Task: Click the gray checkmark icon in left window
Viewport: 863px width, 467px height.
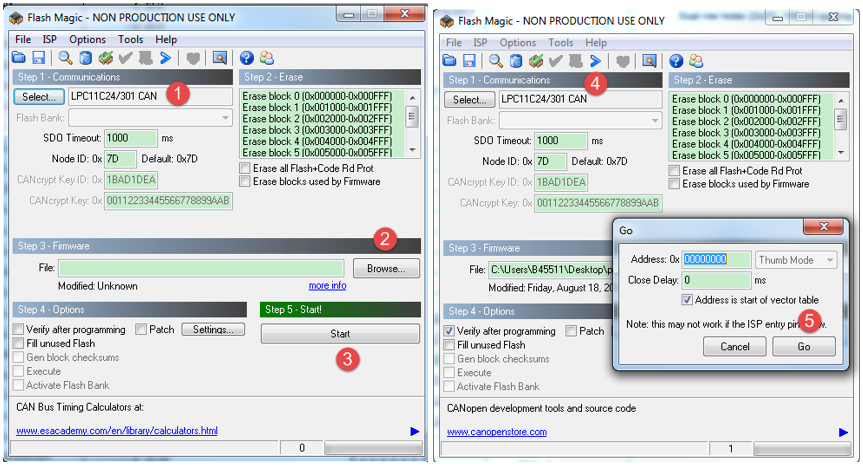Action: (125, 57)
